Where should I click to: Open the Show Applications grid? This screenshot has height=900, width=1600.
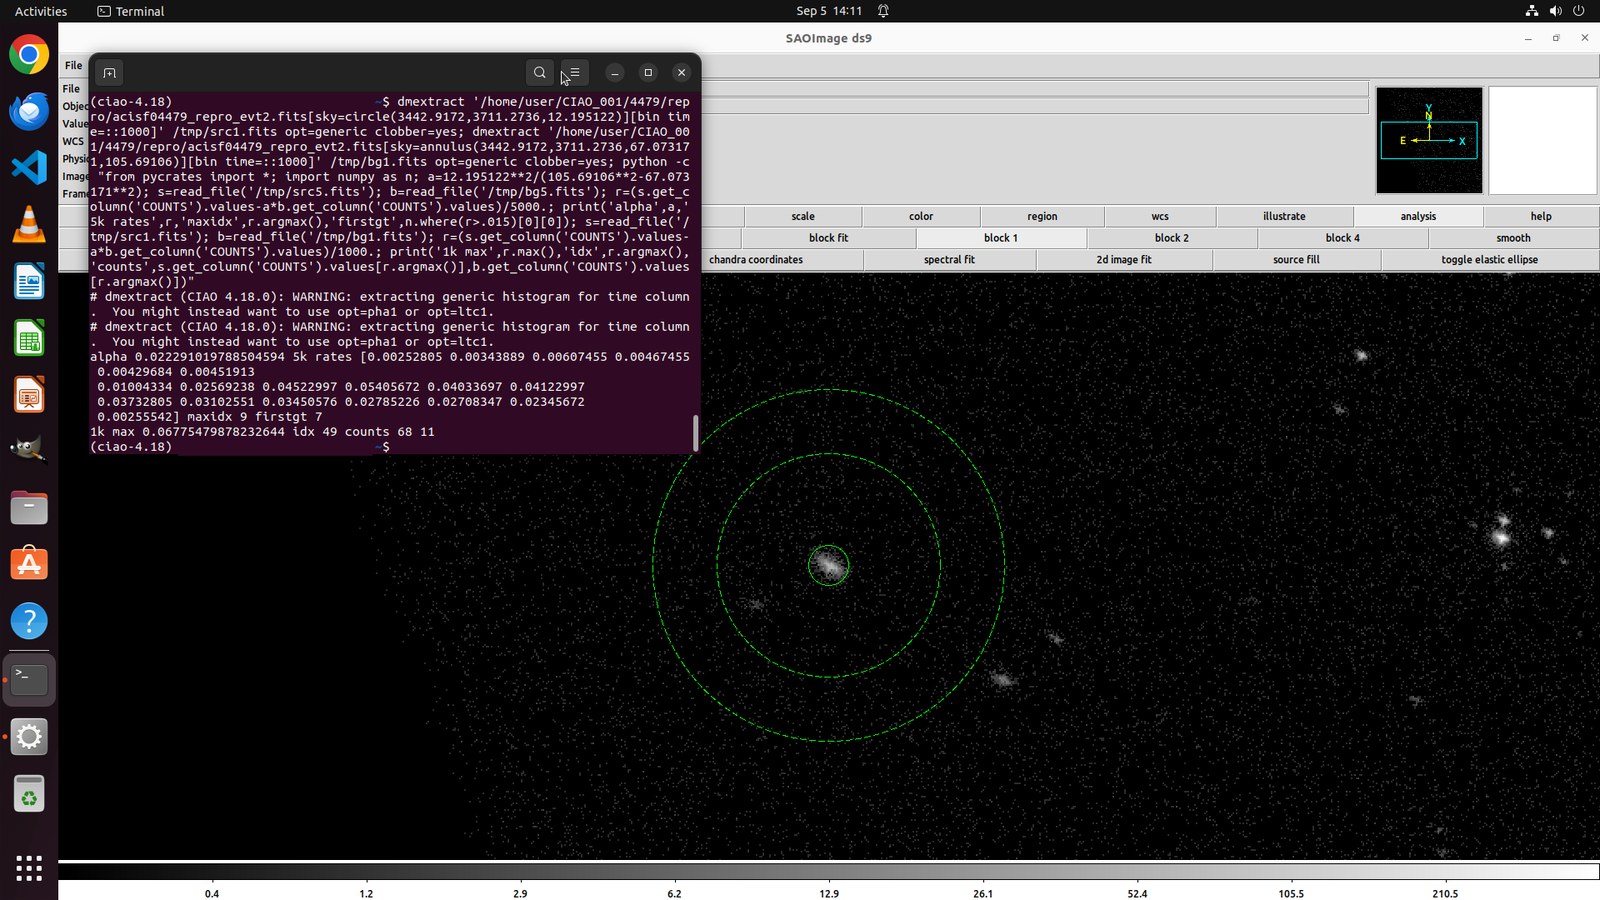tap(29, 868)
